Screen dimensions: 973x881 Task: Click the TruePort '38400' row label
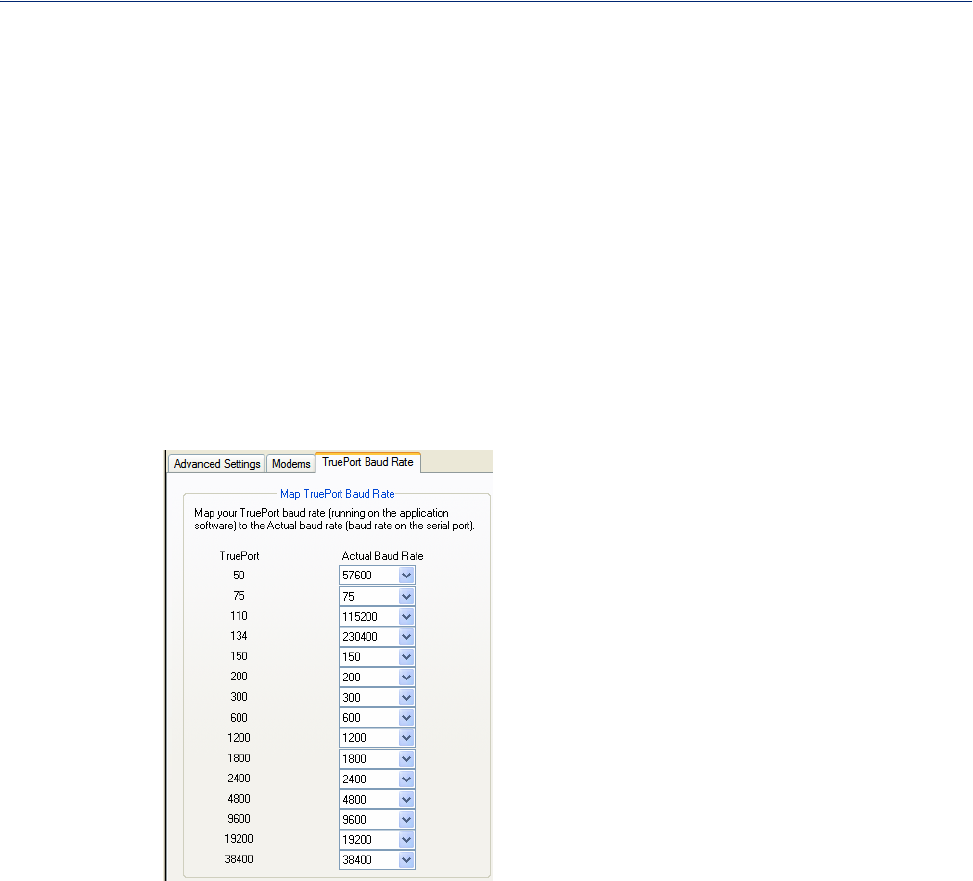pos(239,859)
